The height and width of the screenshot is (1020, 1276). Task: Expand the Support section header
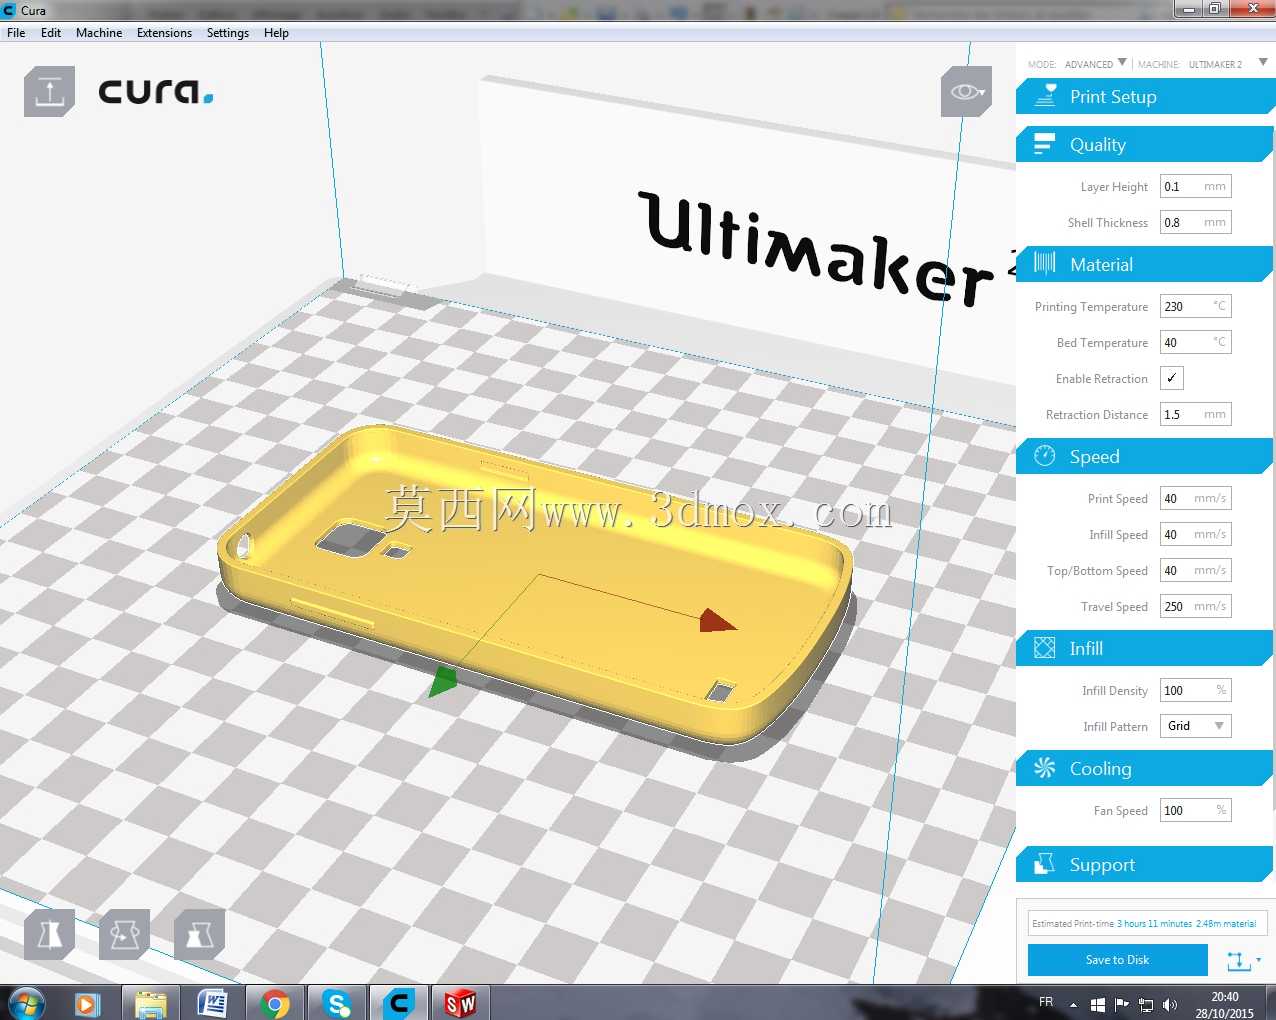(1144, 864)
